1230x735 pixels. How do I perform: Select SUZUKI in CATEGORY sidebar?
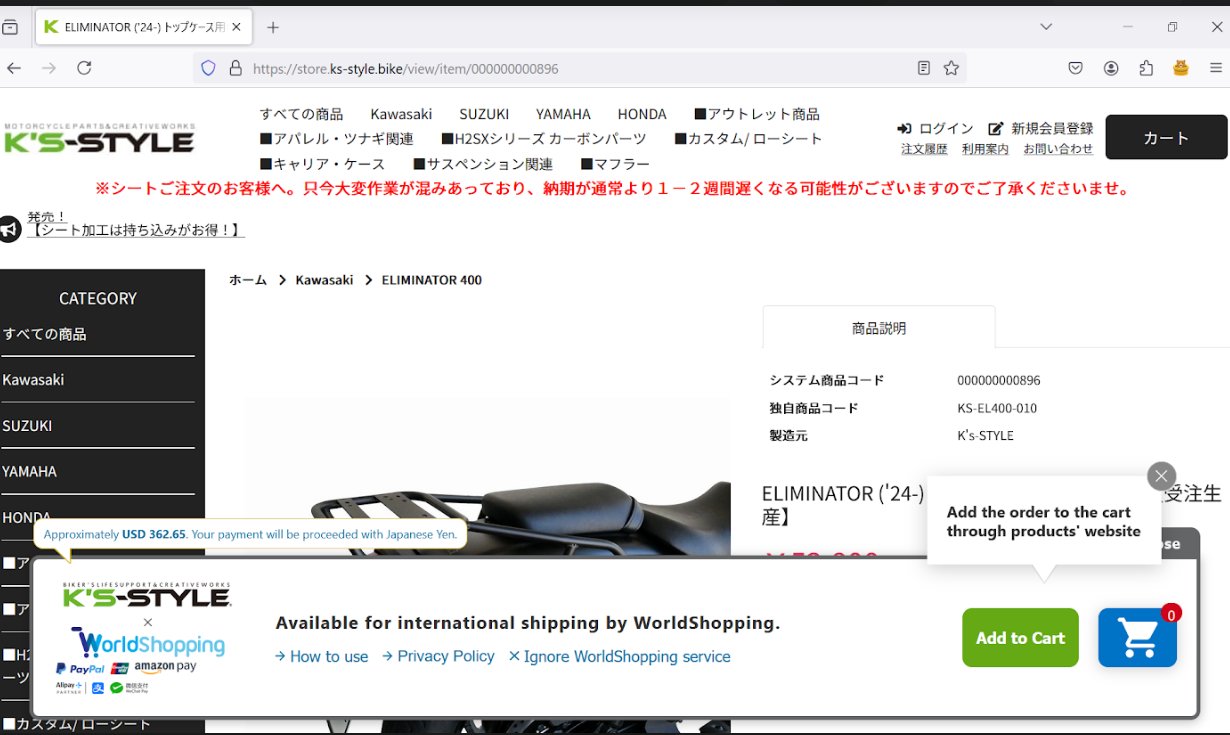click(x=27, y=426)
